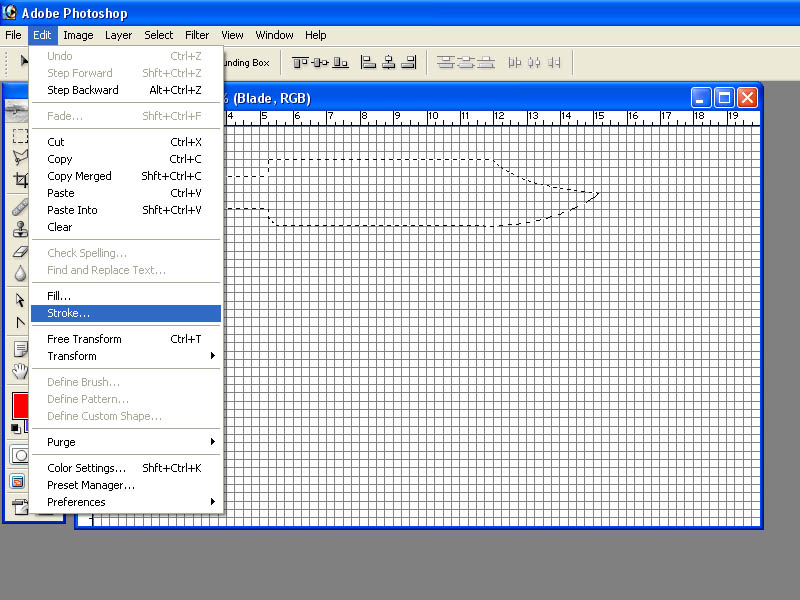The image size is (800, 600).
Task: Select the Polygonal Lasso tool
Action: coord(20,157)
